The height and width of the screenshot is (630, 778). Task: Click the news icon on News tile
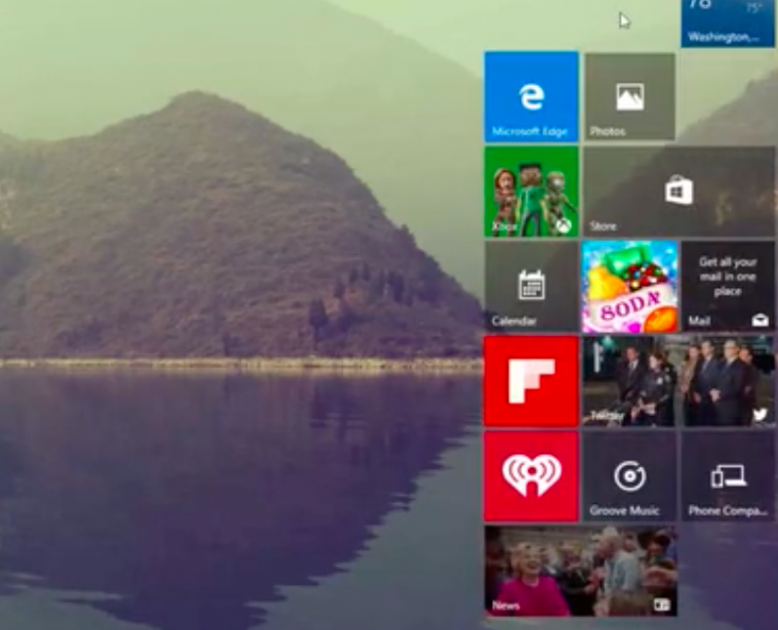[x=661, y=605]
